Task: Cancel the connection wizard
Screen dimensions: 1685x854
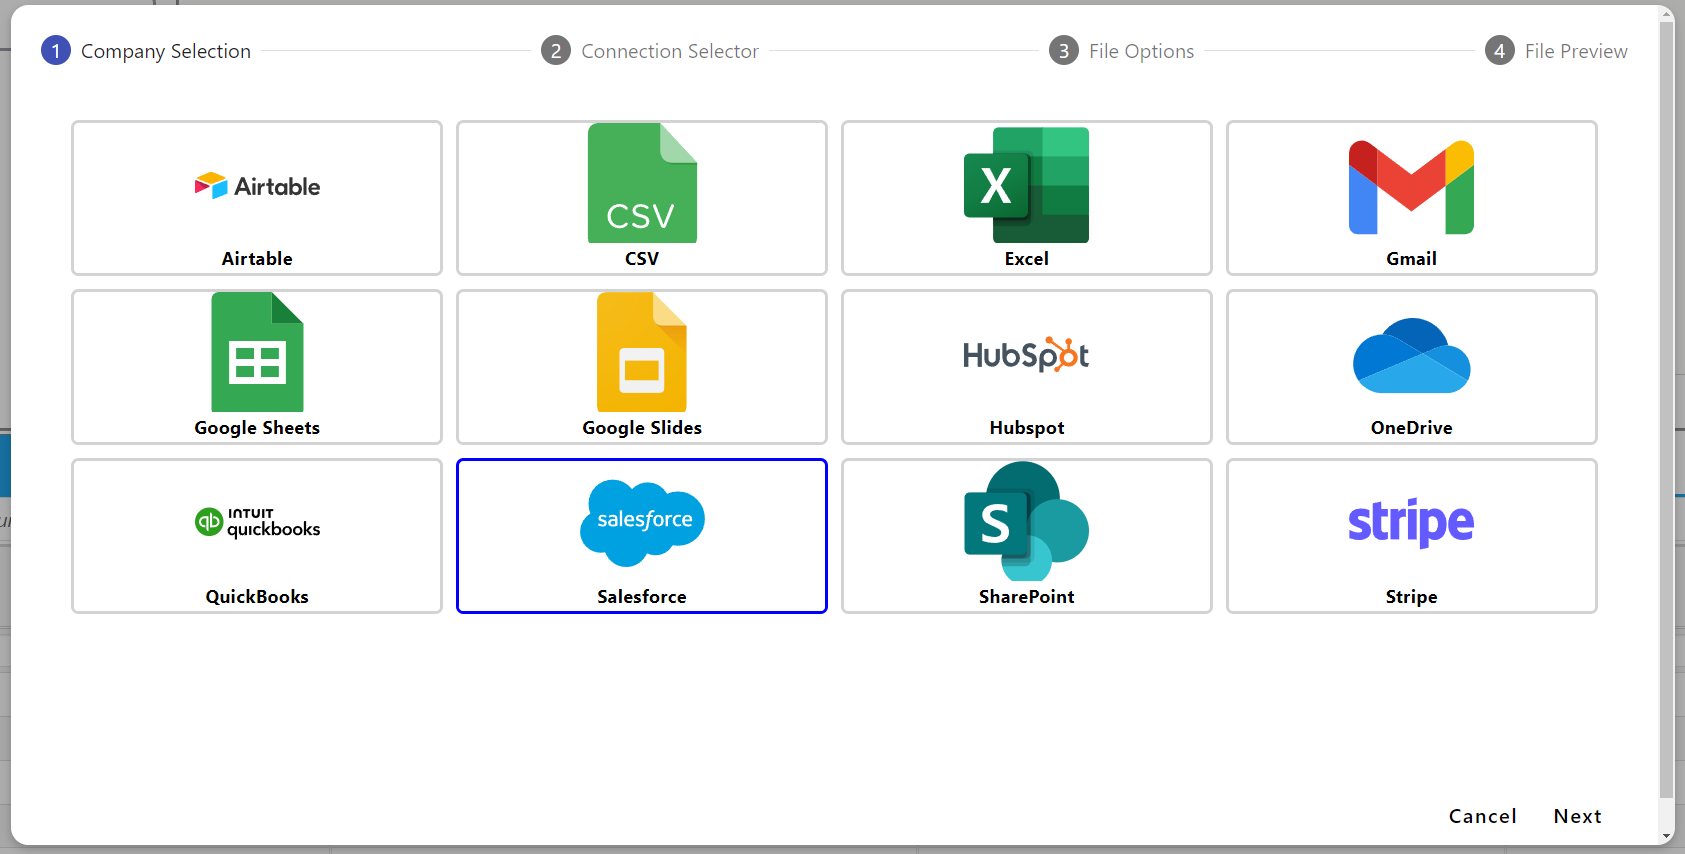Action: coord(1482,816)
